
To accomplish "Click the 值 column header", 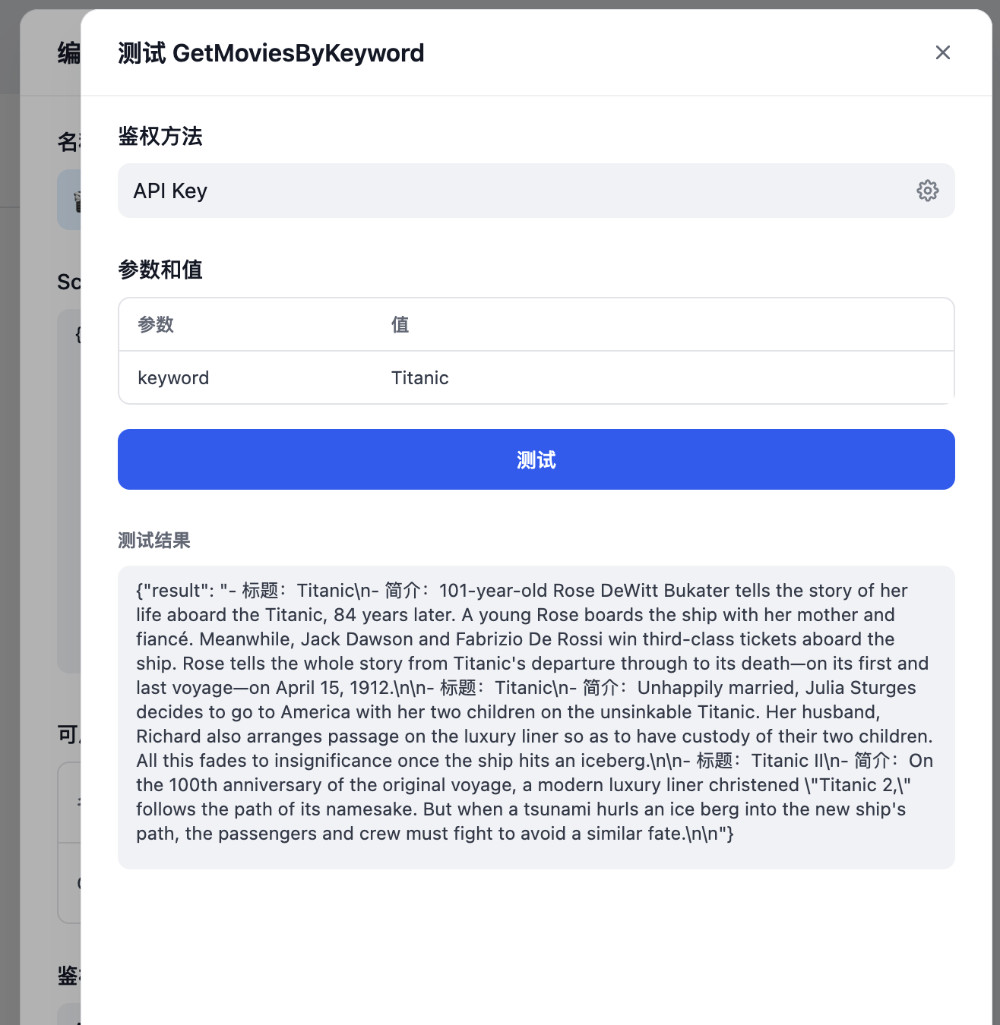I will pos(400,325).
